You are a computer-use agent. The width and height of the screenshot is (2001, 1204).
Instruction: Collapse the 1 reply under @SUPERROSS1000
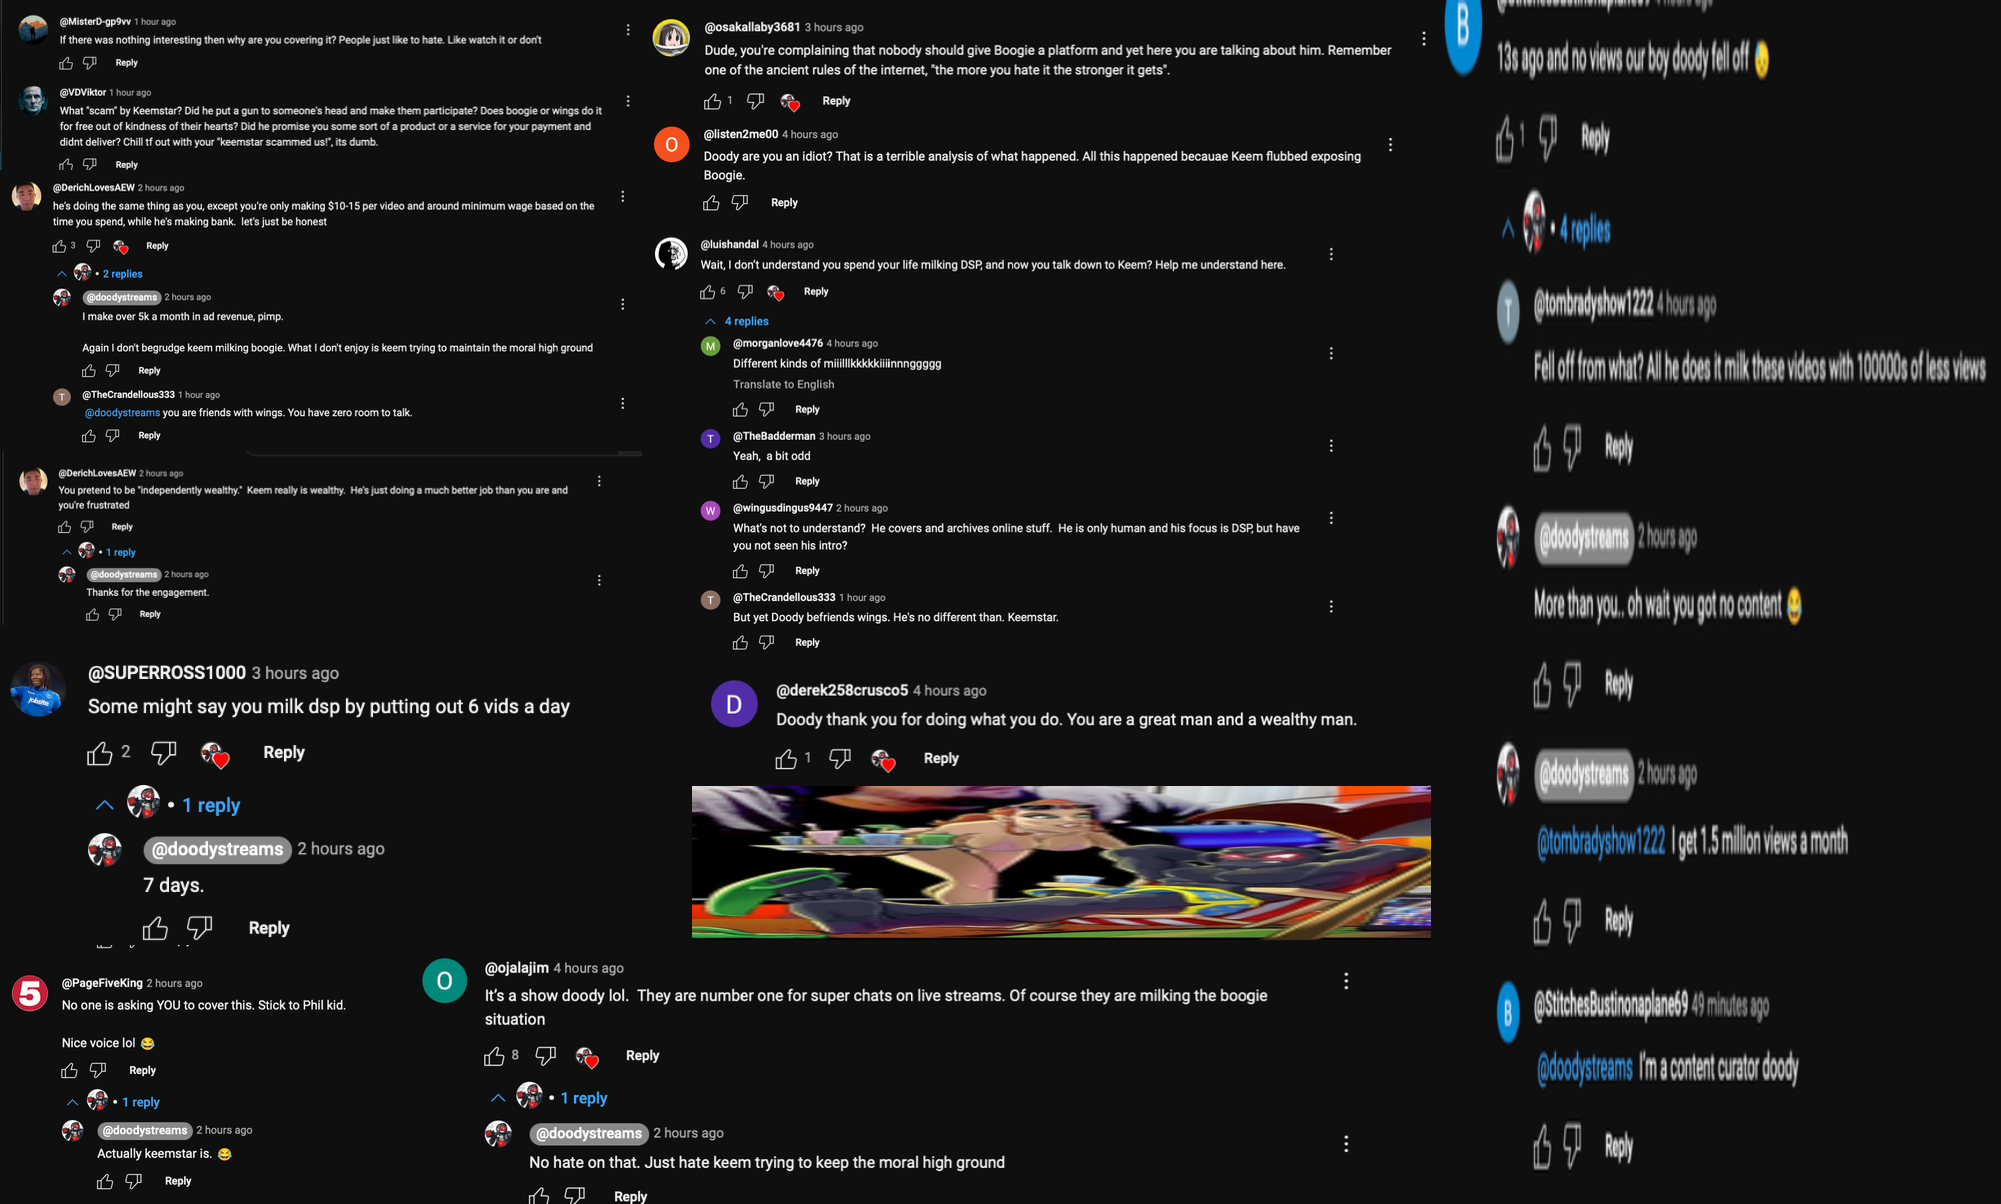click(168, 805)
